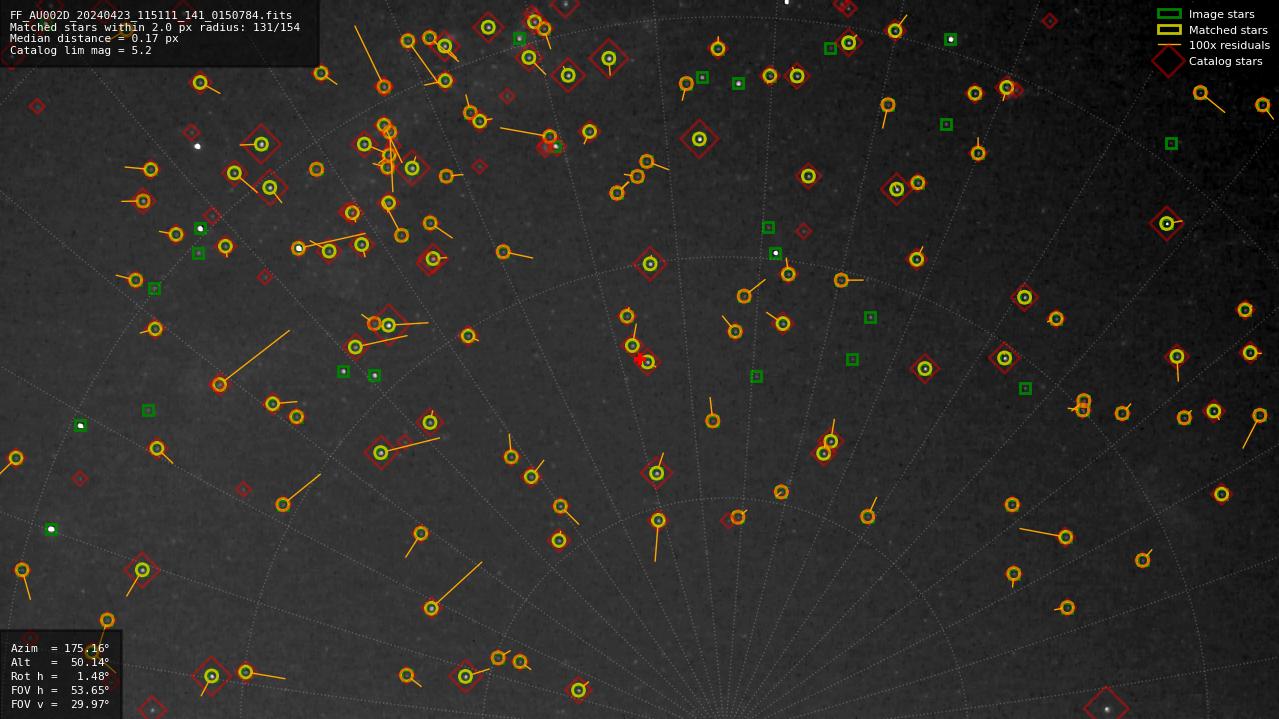Click the yellow rectangle legend symbol for Matched stars

(x=1169, y=30)
